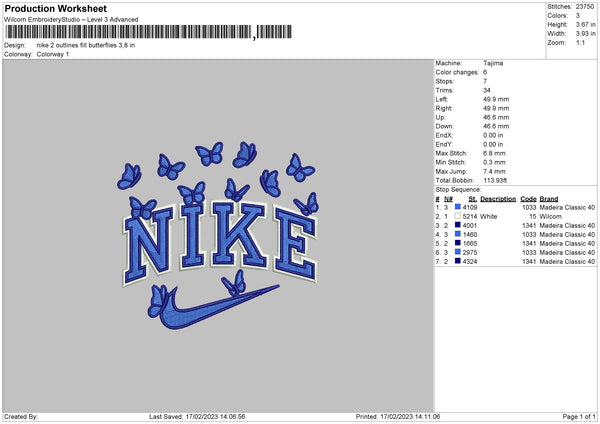Viewport: 600px width, 424px height.
Task: Click the dark navy swatch for thread 4001
Action: pyautogui.click(x=457, y=225)
